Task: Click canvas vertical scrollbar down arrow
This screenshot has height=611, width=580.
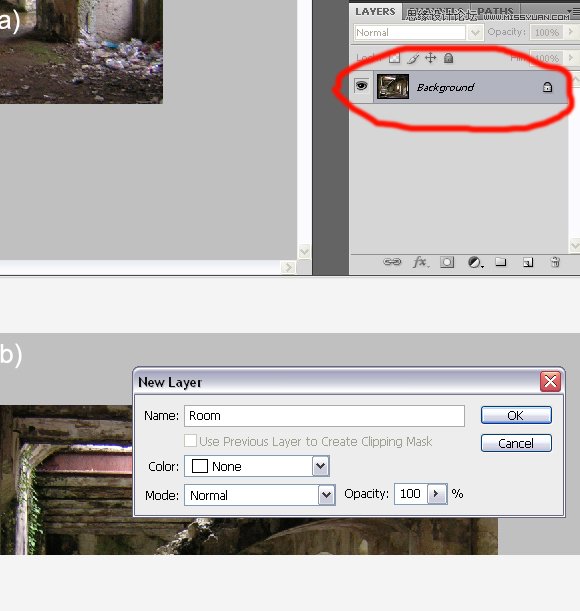Action: tap(304, 251)
